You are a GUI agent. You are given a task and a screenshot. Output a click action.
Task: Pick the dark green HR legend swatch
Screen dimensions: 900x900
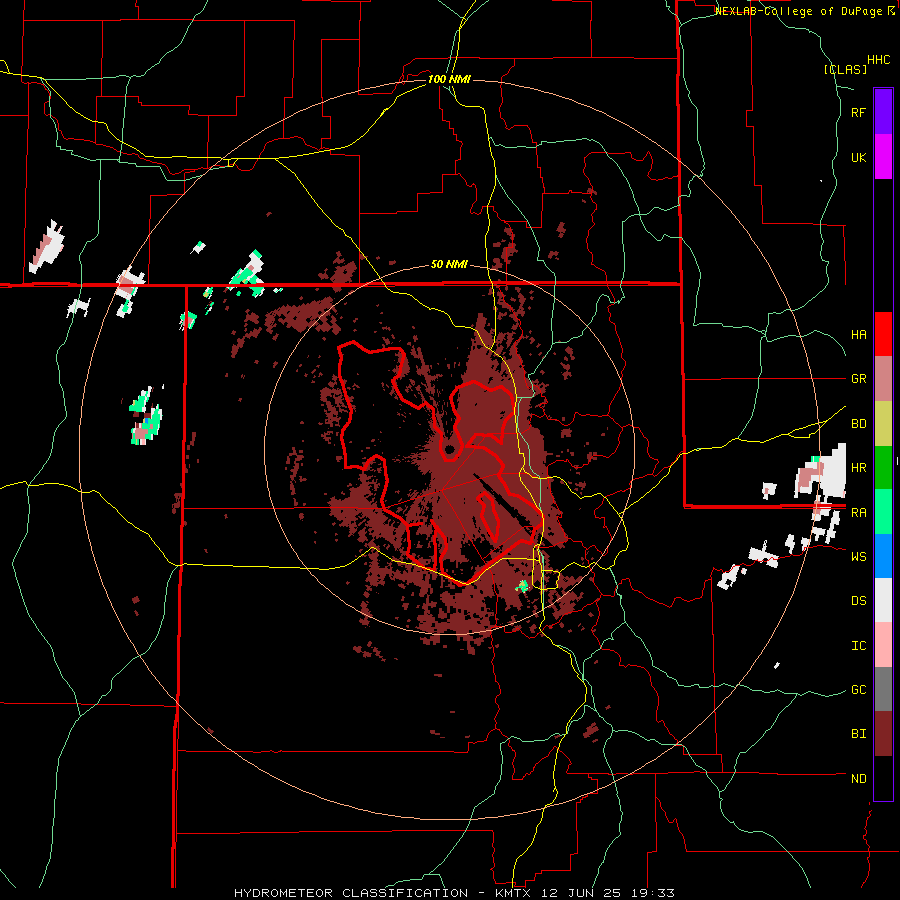[x=883, y=467]
